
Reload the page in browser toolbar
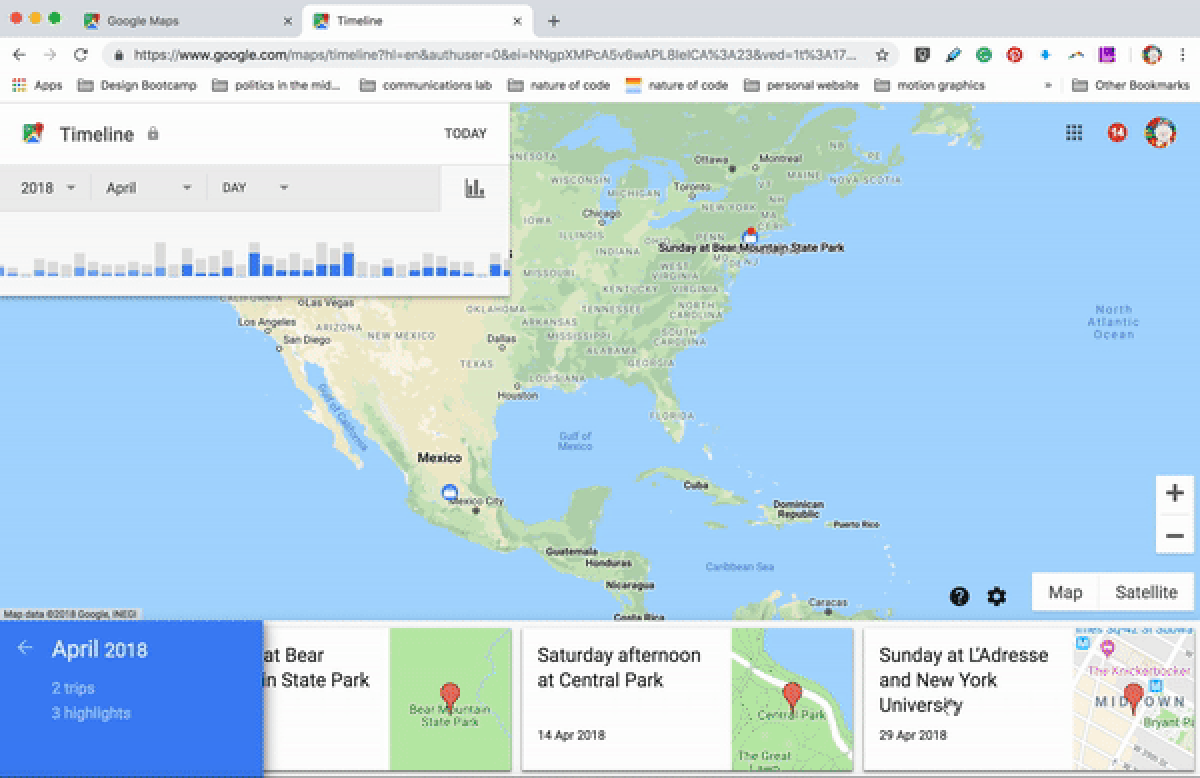point(81,55)
